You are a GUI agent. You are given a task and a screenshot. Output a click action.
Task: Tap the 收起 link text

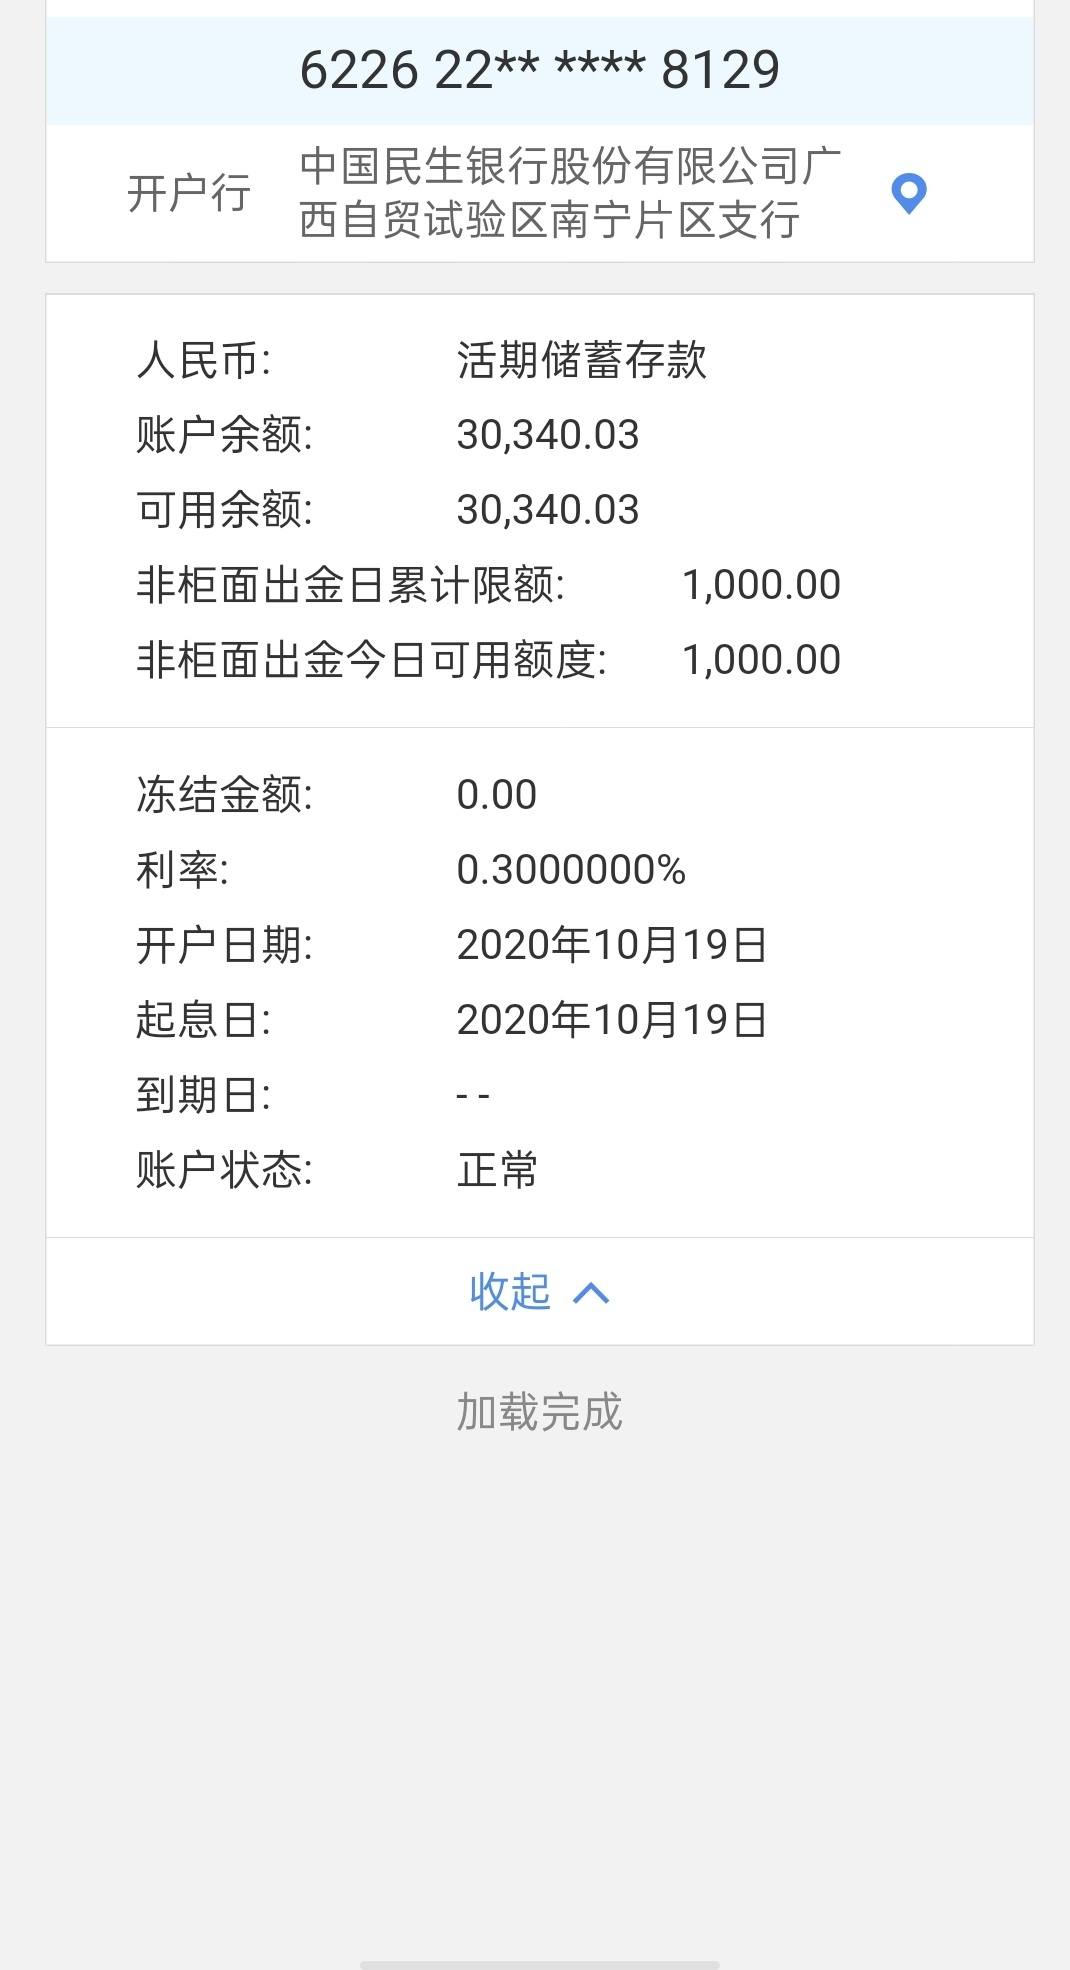point(510,1291)
